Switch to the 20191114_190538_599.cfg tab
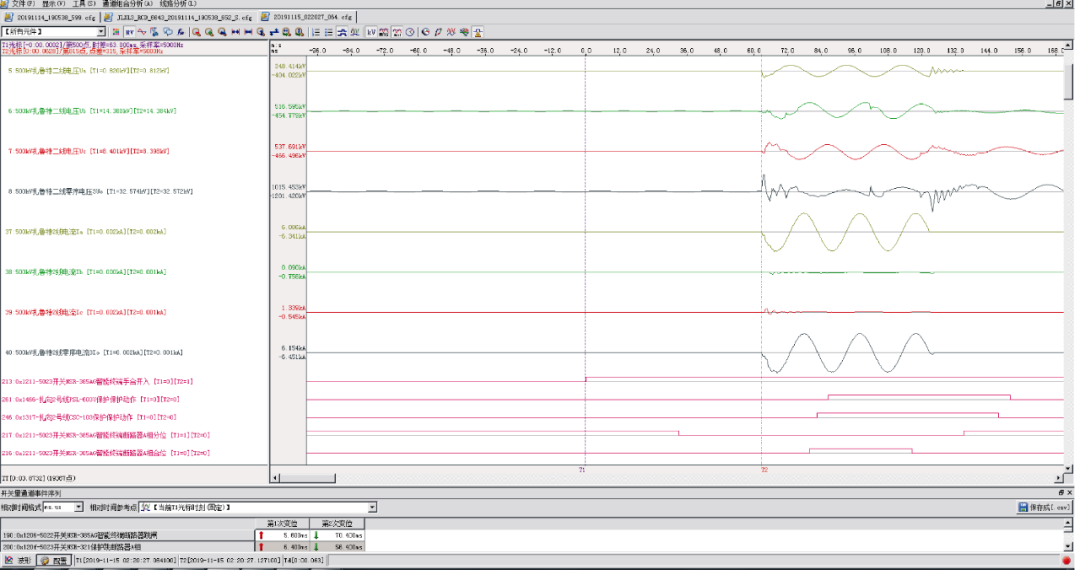Image resolution: width=1080 pixels, height=575 pixels. click(x=50, y=17)
